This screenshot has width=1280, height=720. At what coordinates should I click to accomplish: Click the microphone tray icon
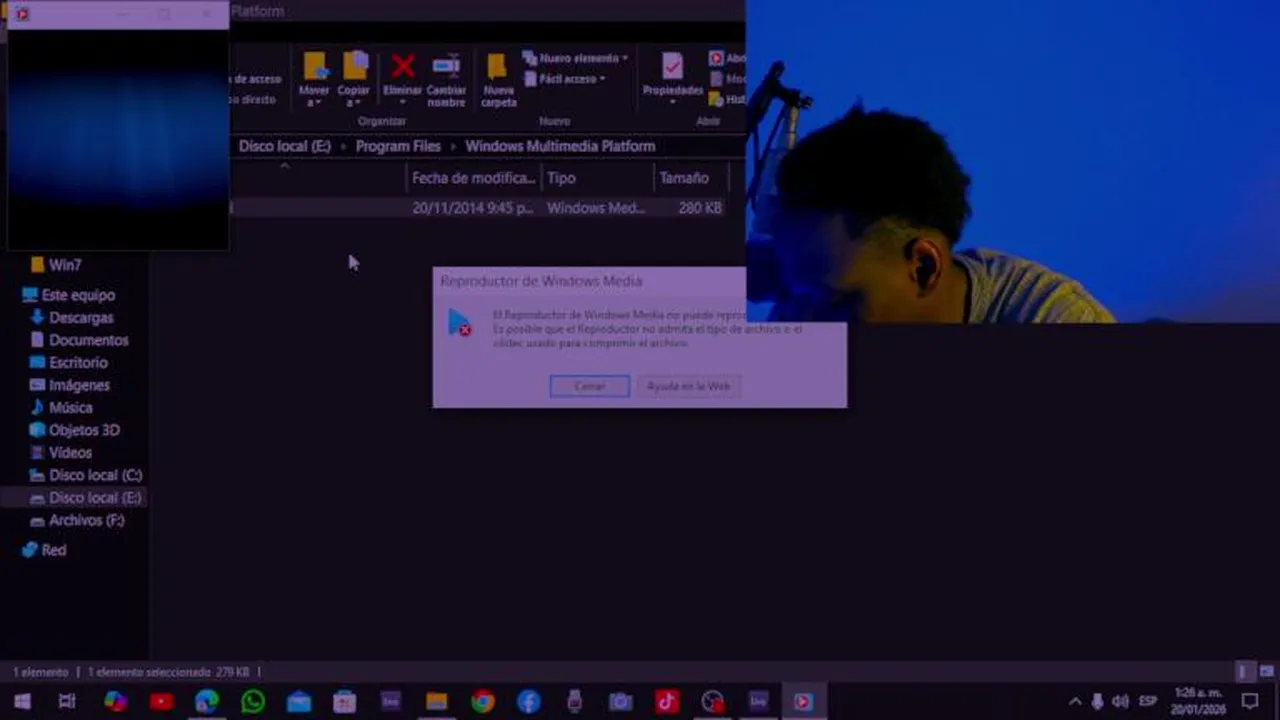pos(1097,701)
